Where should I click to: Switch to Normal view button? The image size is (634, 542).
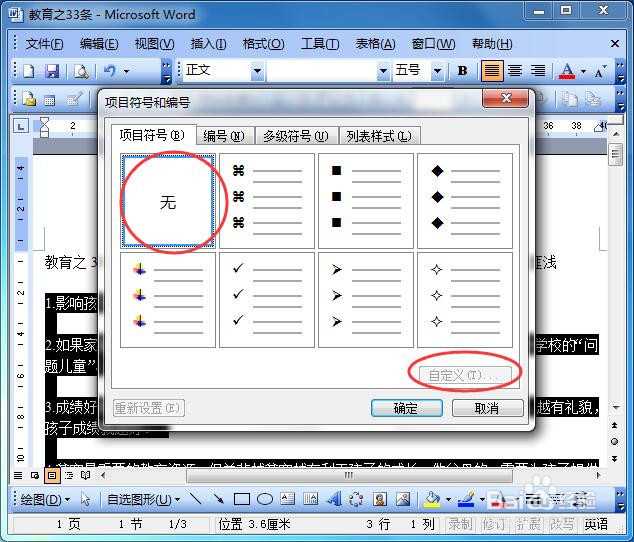[18, 475]
